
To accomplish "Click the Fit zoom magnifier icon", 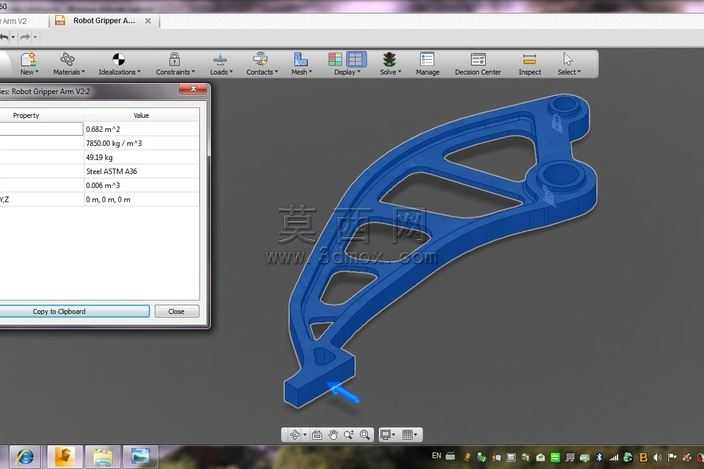I will tap(365, 434).
